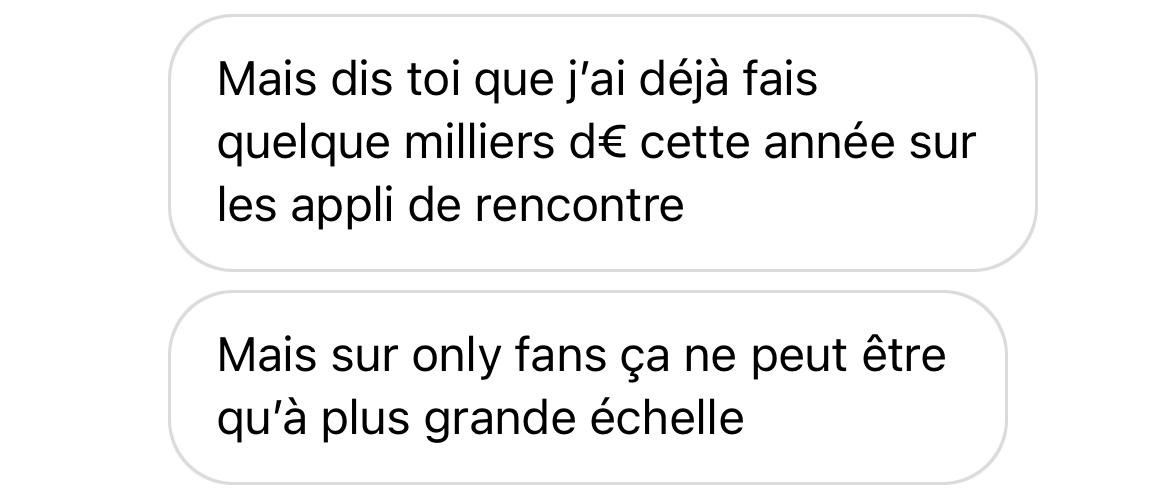Viewport: 1170px width, 493px height.
Task: Tap the word 'cette' in the first message
Action: [x=695, y=143]
